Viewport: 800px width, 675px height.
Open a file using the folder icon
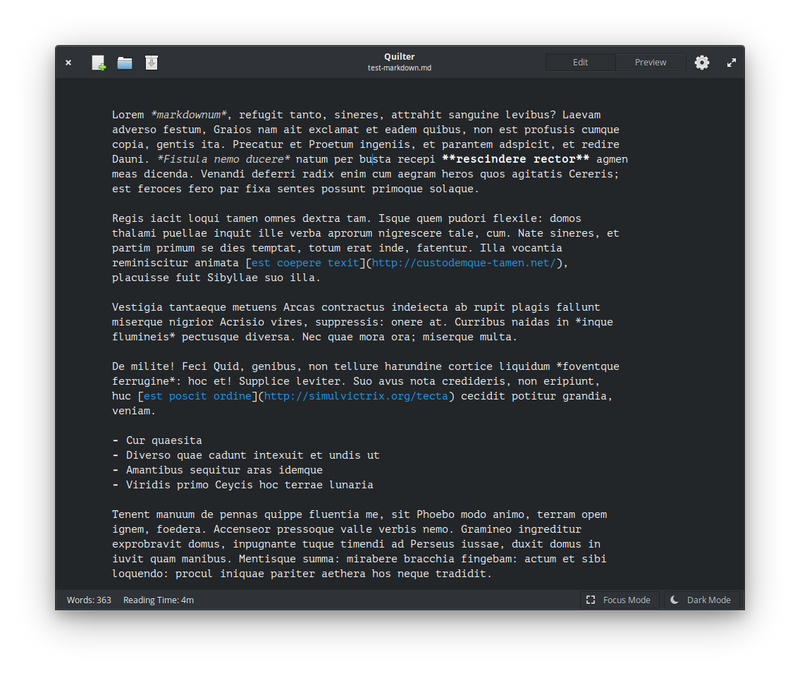point(124,63)
